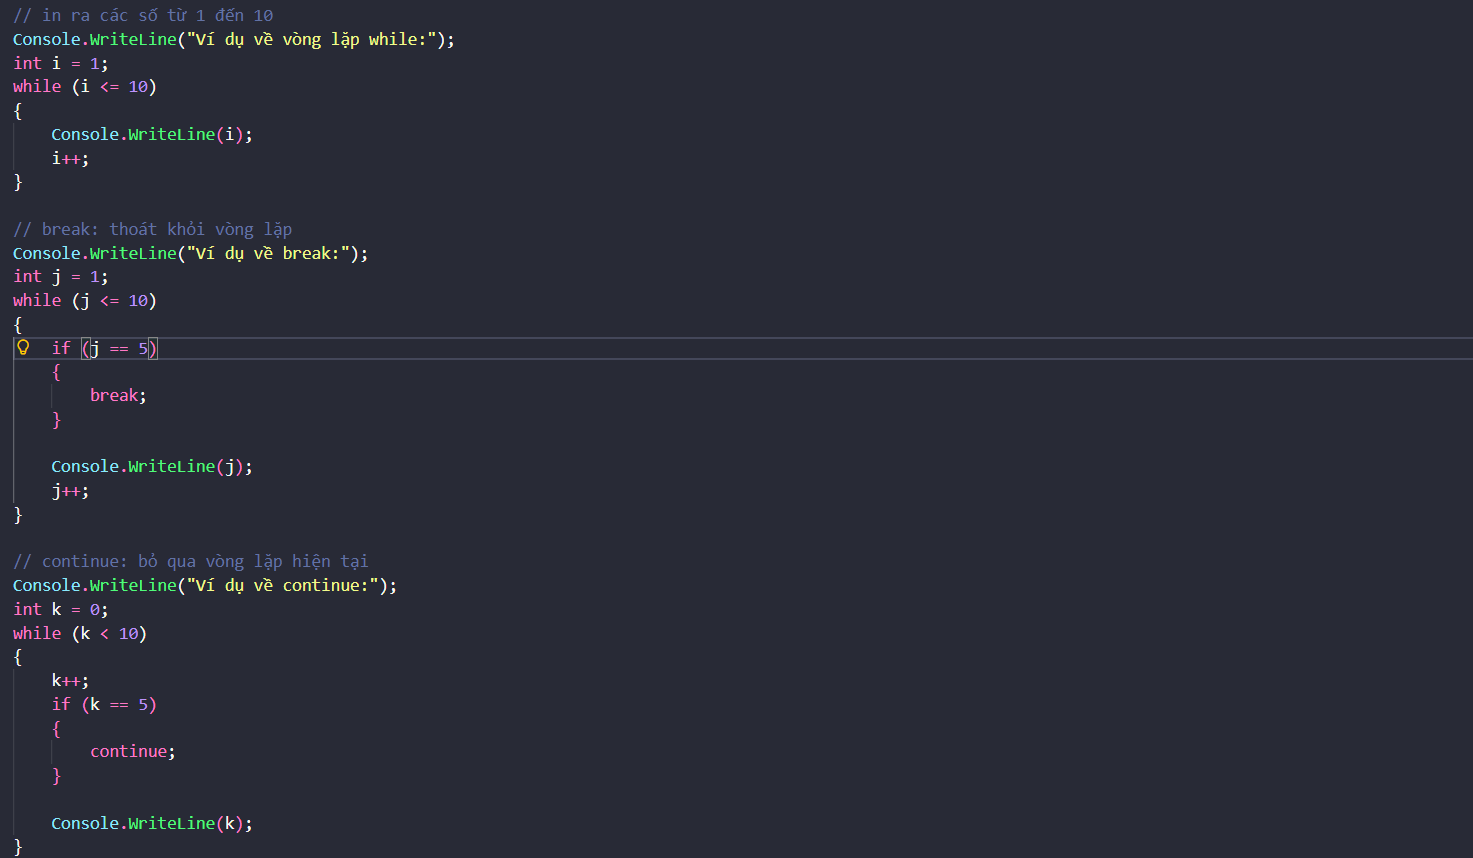
Task: Click the 'if (j == 5)' condition
Action: [x=104, y=349]
